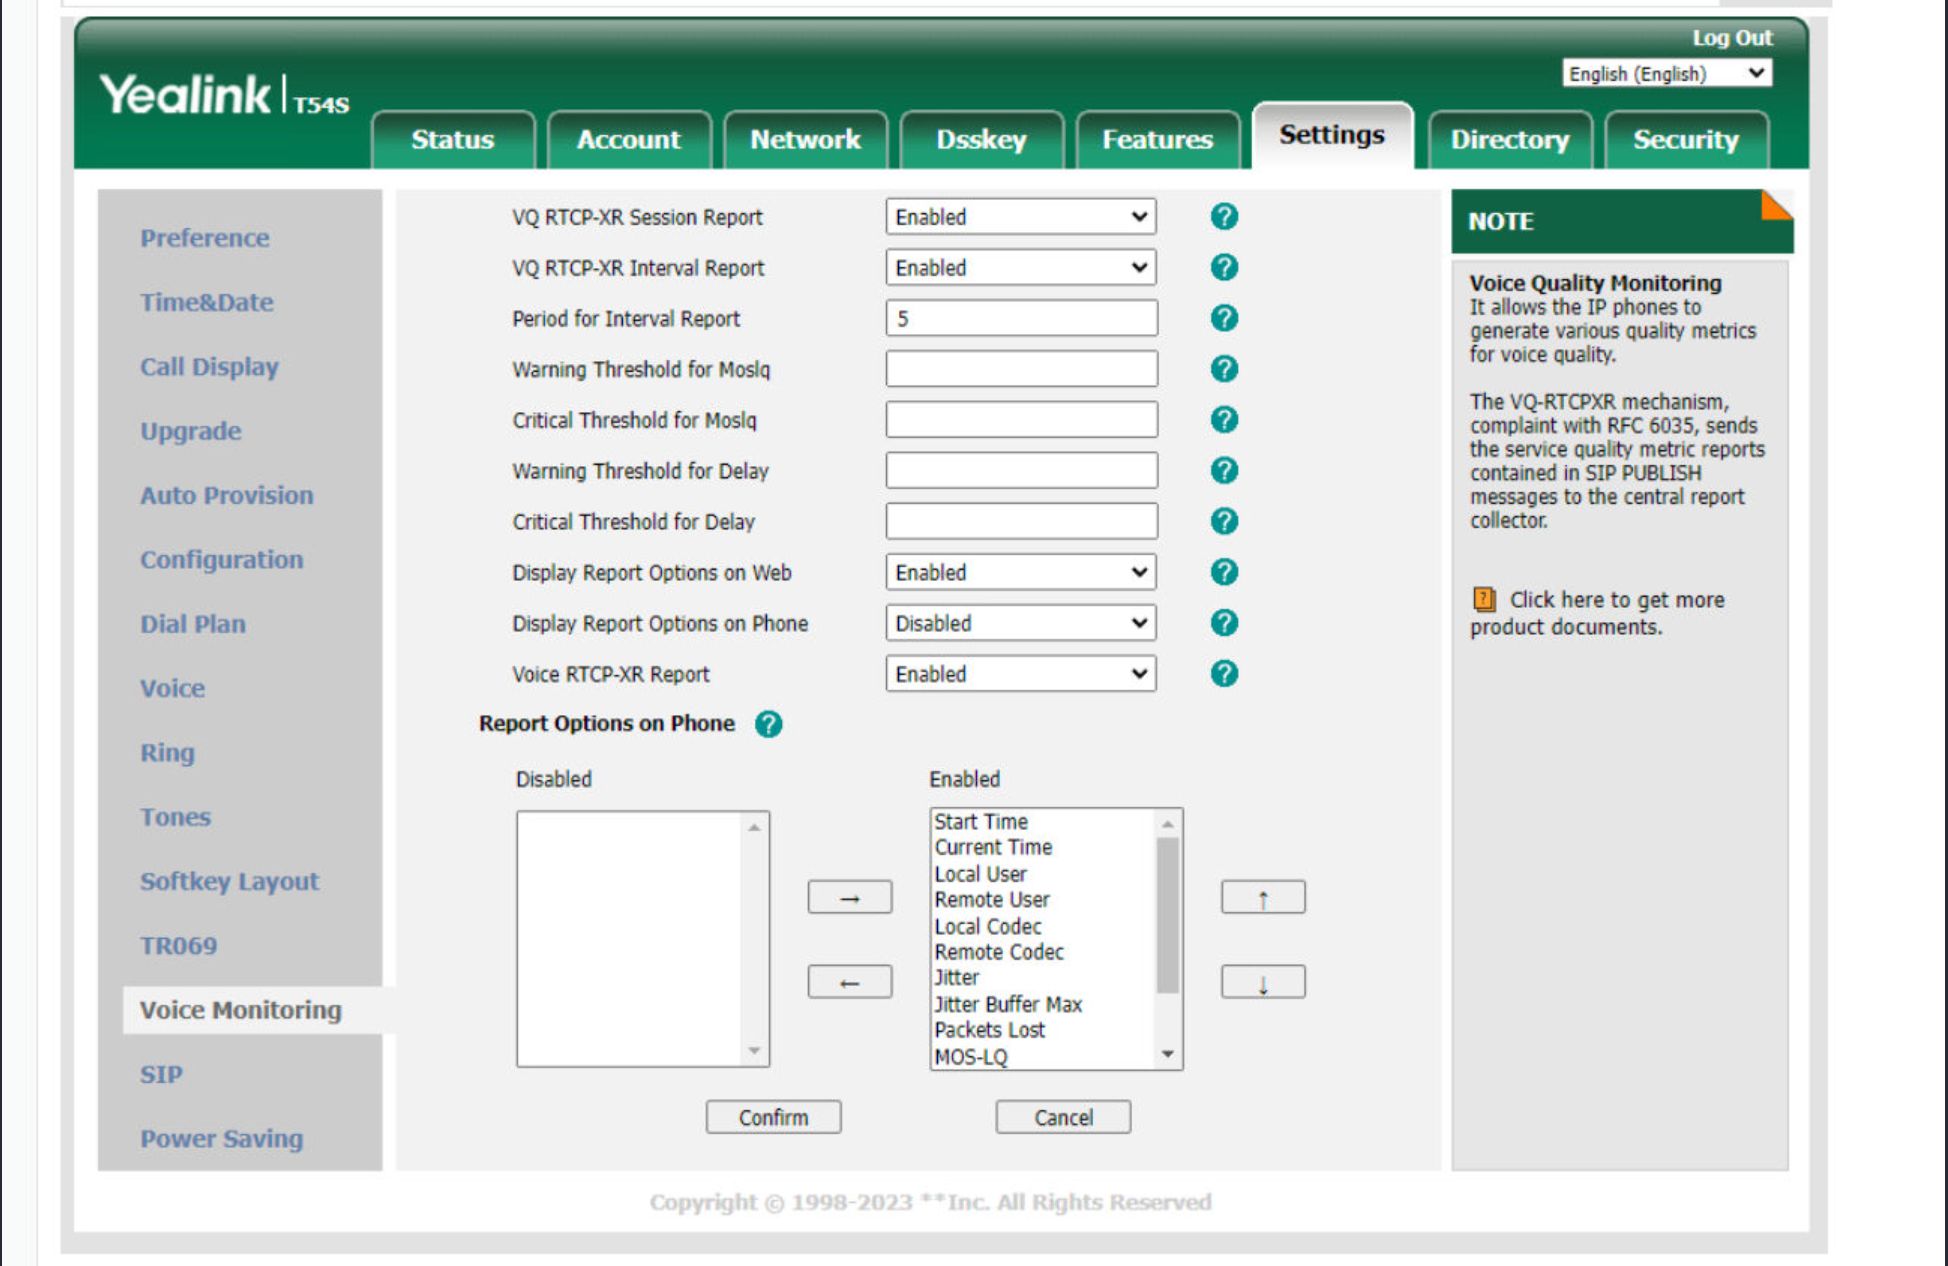Click the product documents book icon

point(1484,599)
